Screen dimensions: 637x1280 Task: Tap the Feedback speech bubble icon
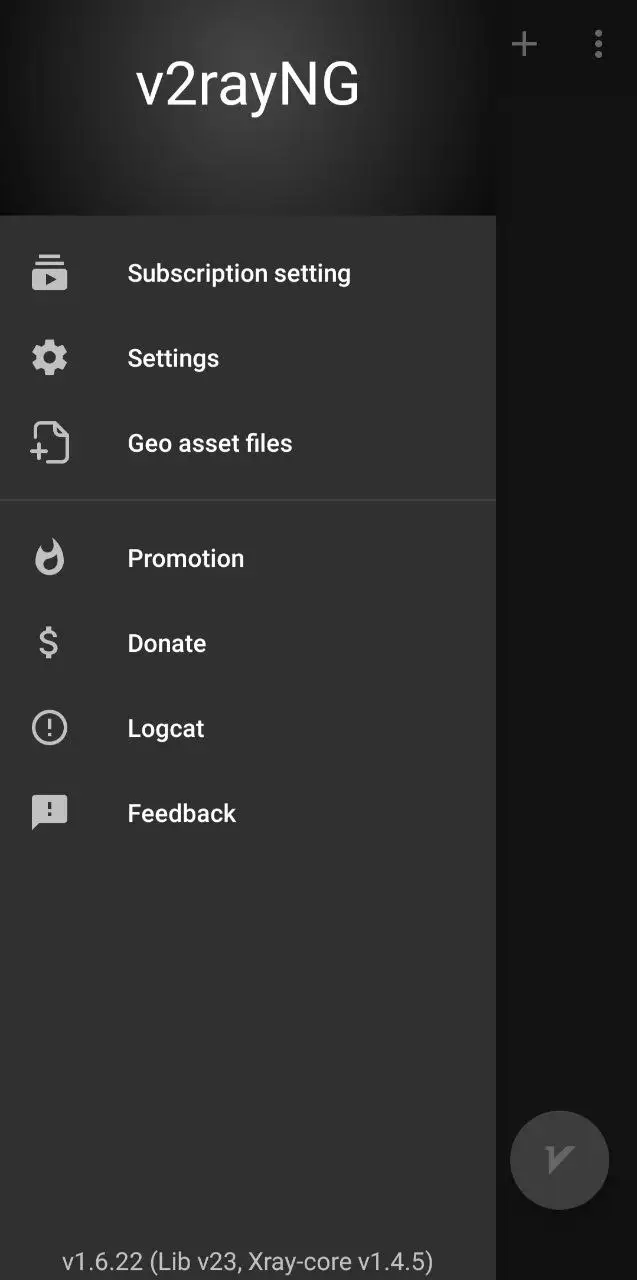pos(49,813)
